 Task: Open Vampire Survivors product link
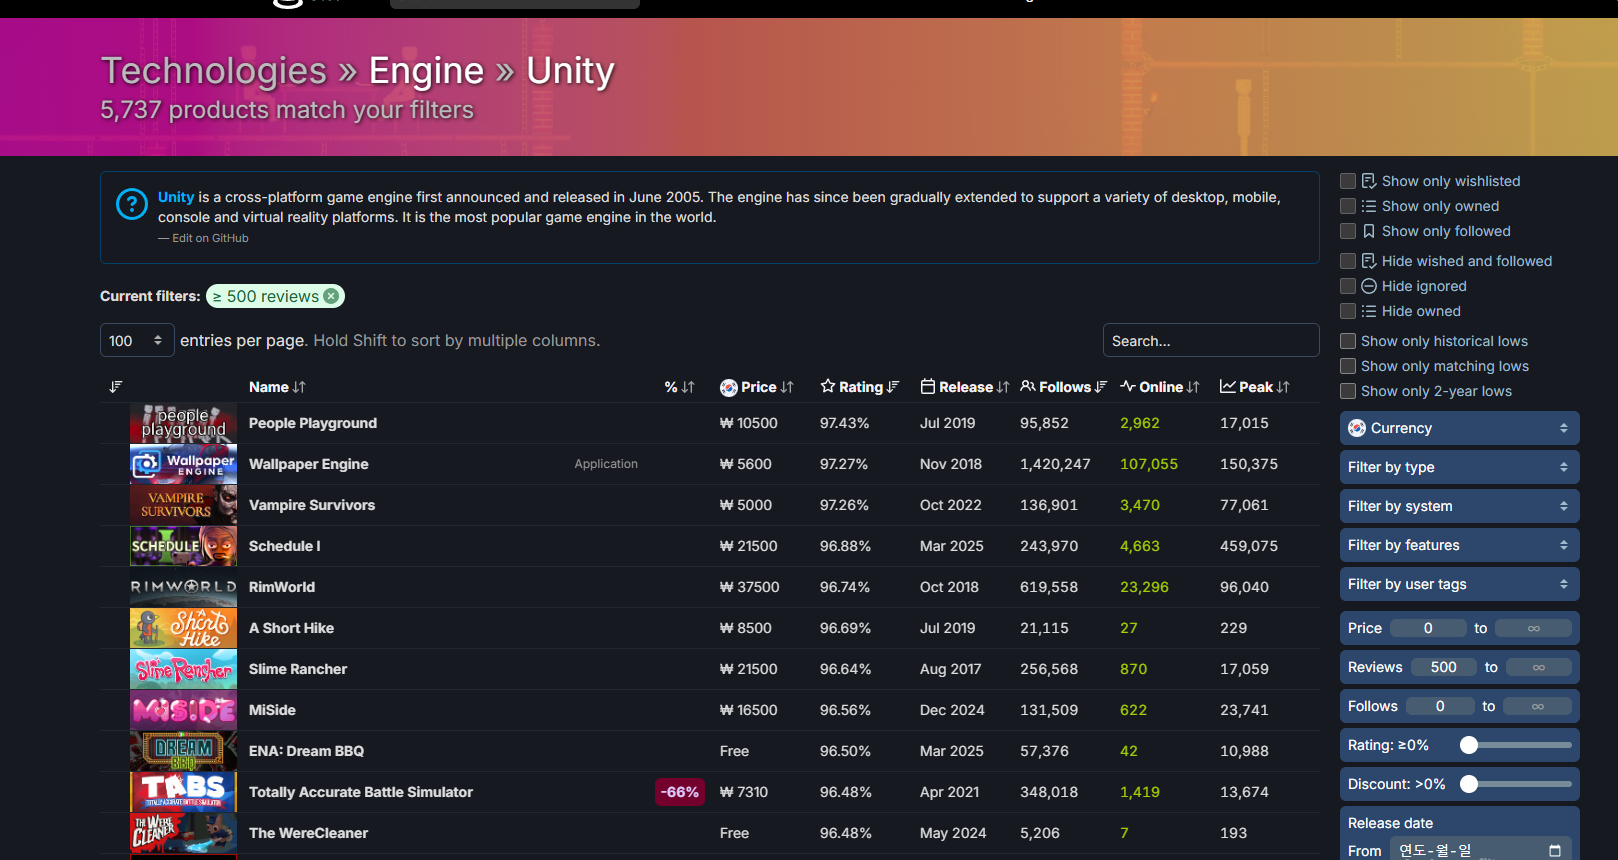point(312,505)
